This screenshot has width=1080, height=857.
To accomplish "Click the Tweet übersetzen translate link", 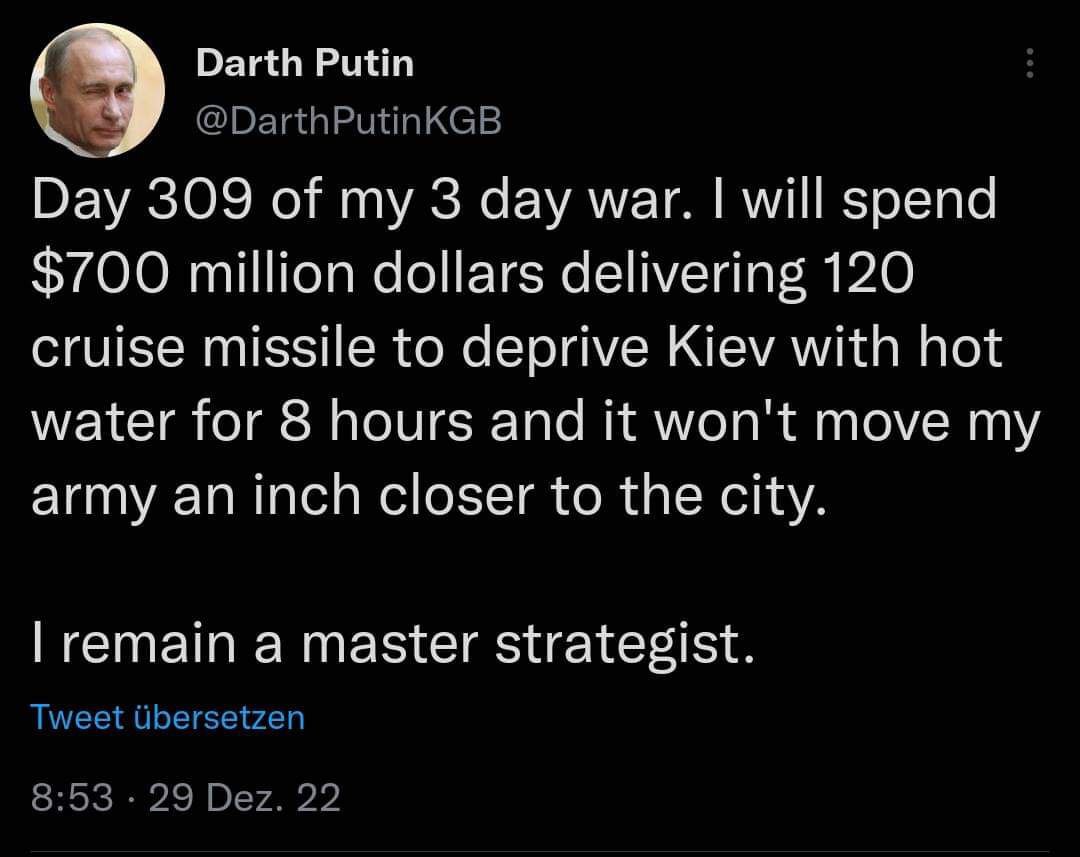I will coord(167,717).
